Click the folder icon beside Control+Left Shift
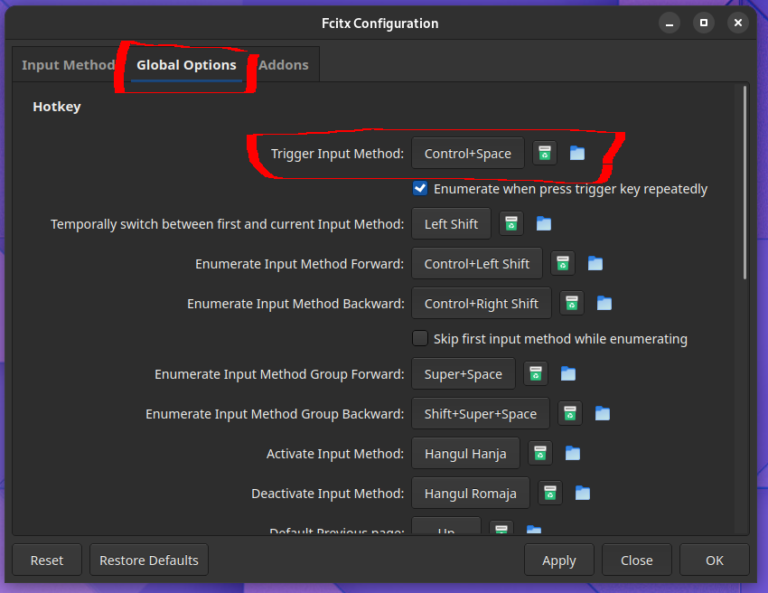The width and height of the screenshot is (768, 593). 595,264
